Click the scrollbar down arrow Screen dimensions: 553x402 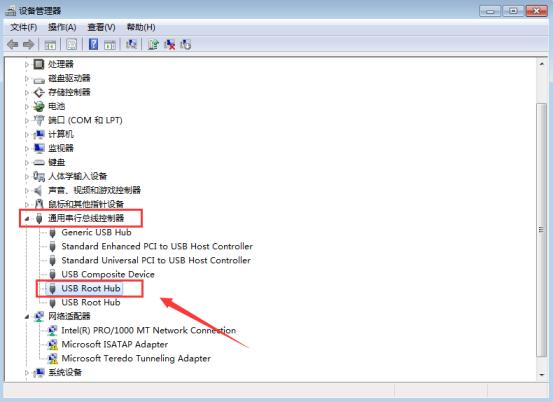(541, 375)
